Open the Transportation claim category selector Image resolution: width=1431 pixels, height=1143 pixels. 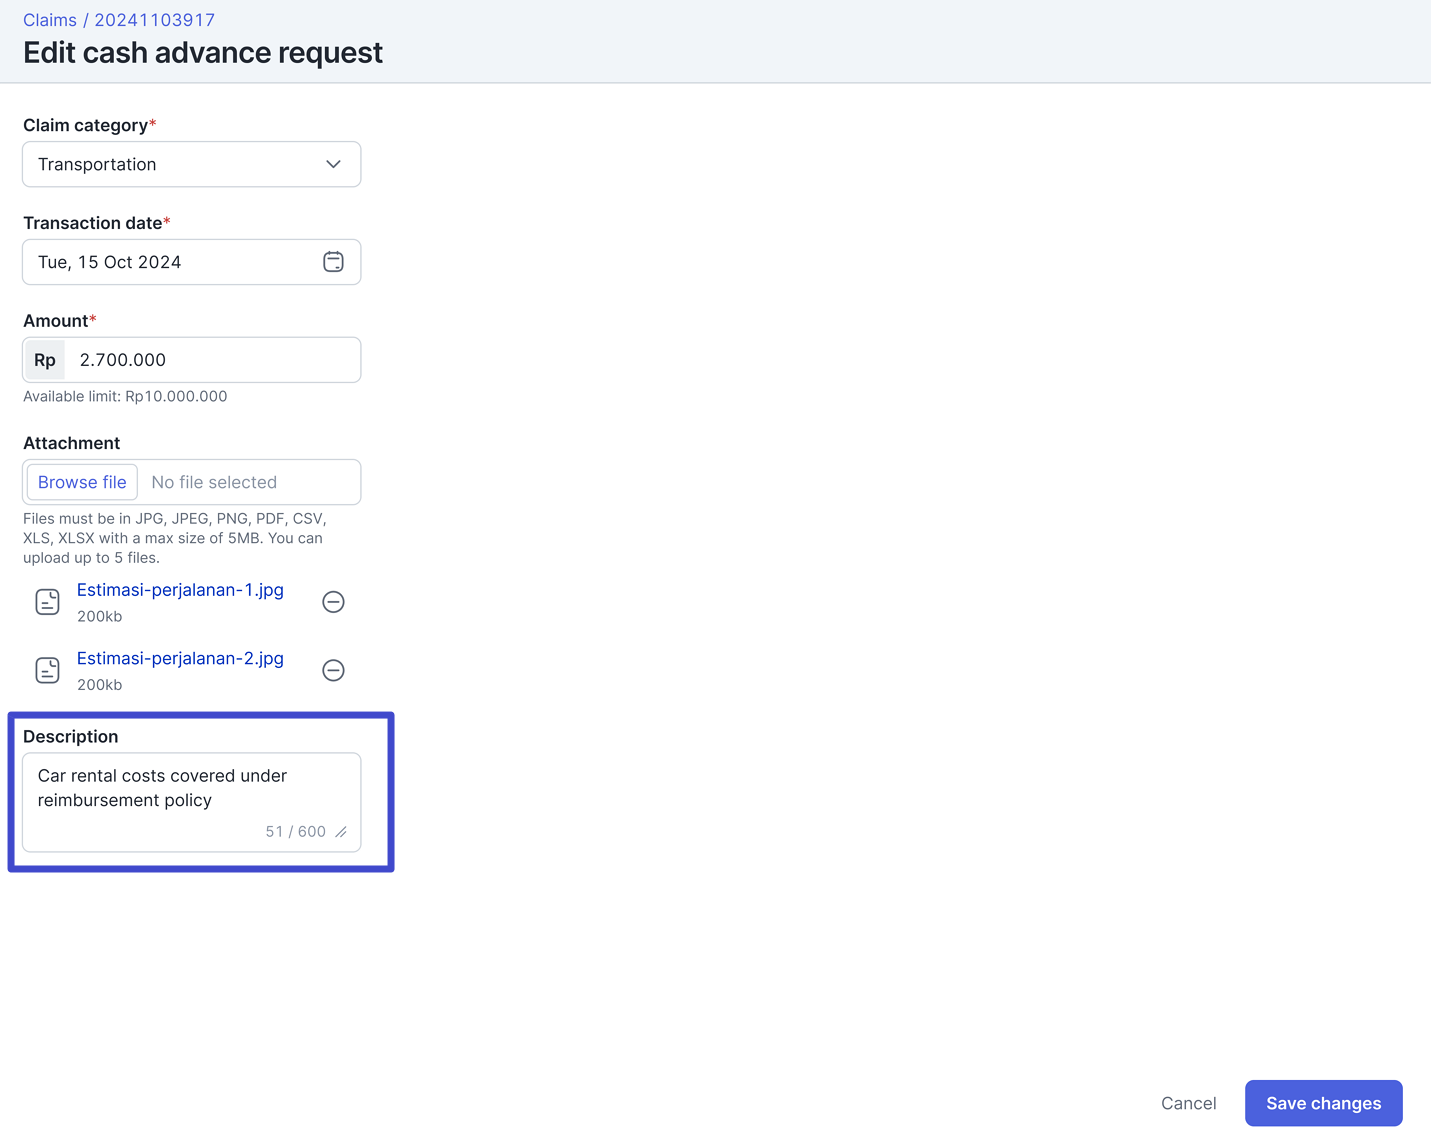(x=191, y=164)
